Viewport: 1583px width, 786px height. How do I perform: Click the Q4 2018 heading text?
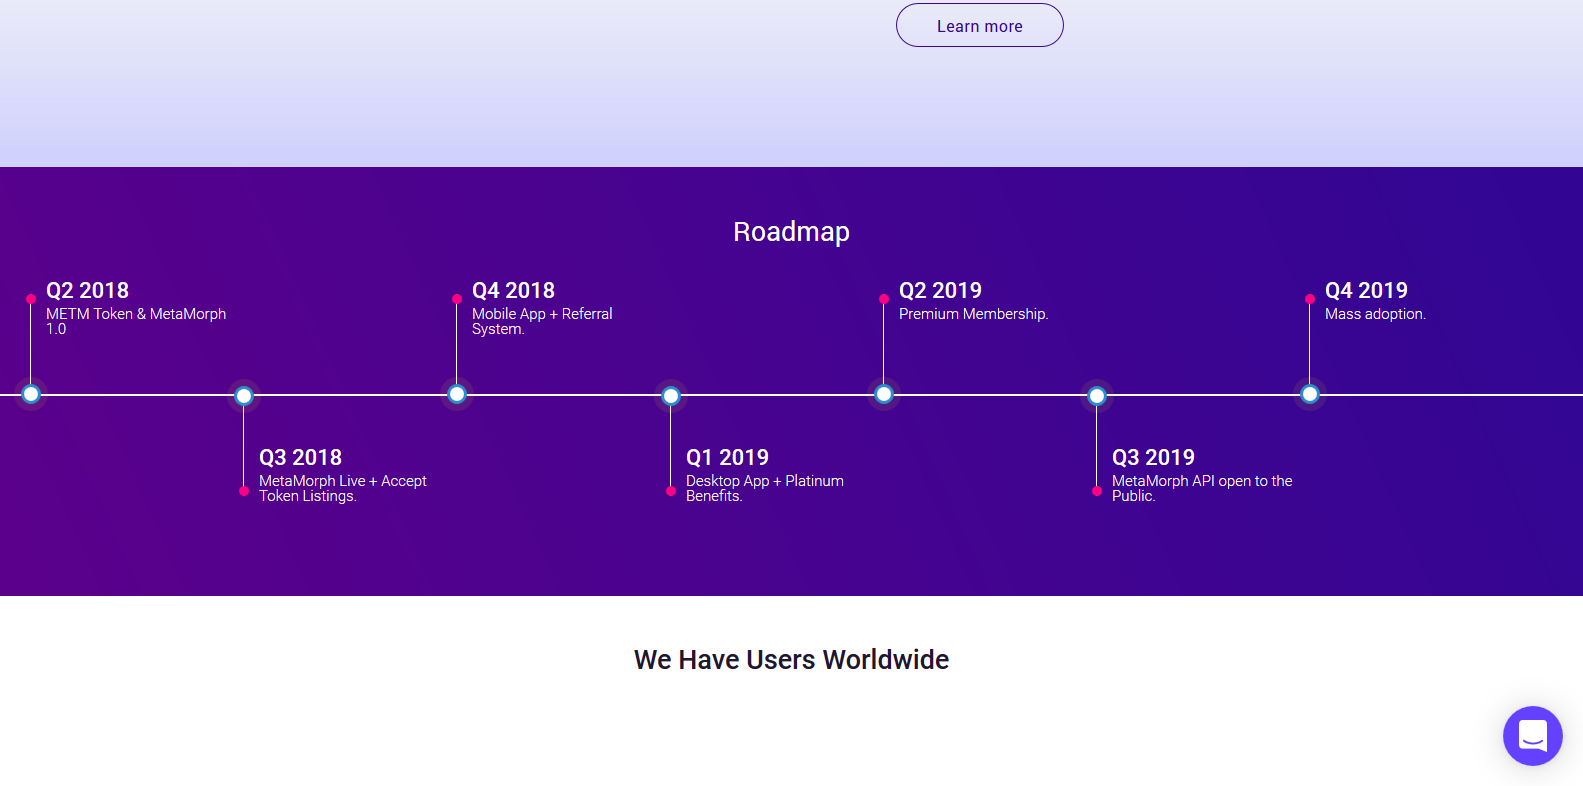[513, 290]
